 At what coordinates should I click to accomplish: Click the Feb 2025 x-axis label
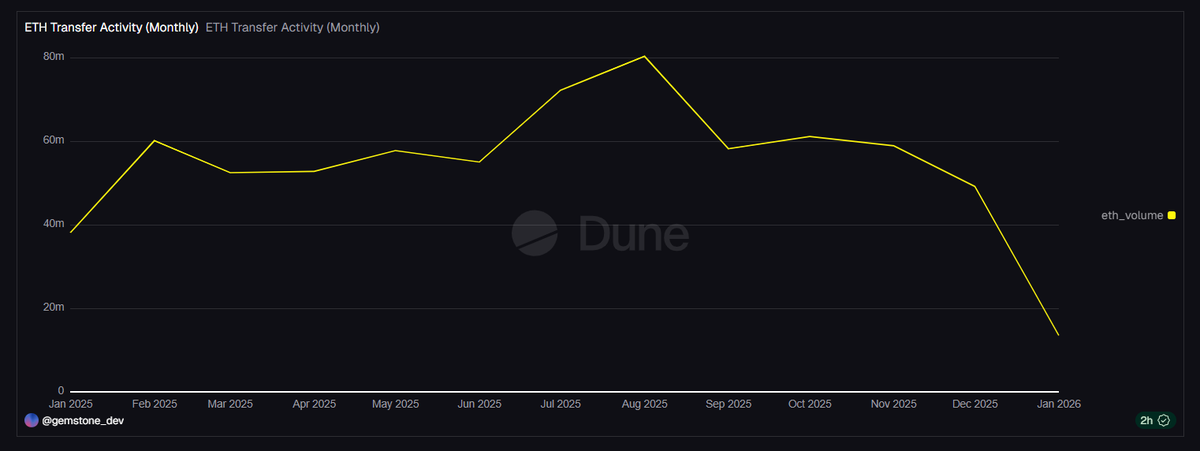coord(154,404)
